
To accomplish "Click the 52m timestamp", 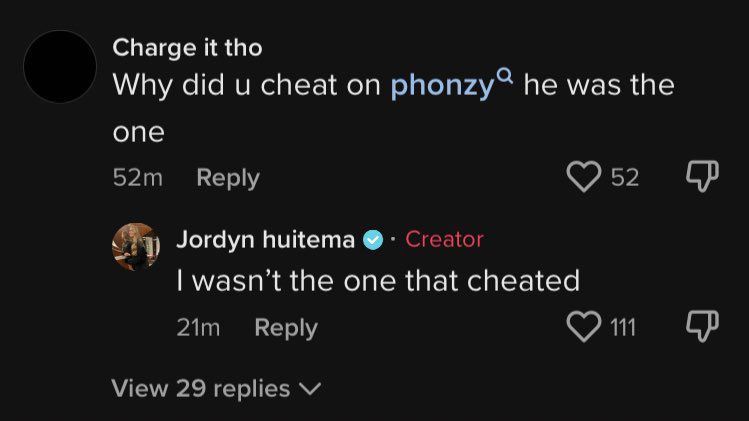I will (138, 178).
